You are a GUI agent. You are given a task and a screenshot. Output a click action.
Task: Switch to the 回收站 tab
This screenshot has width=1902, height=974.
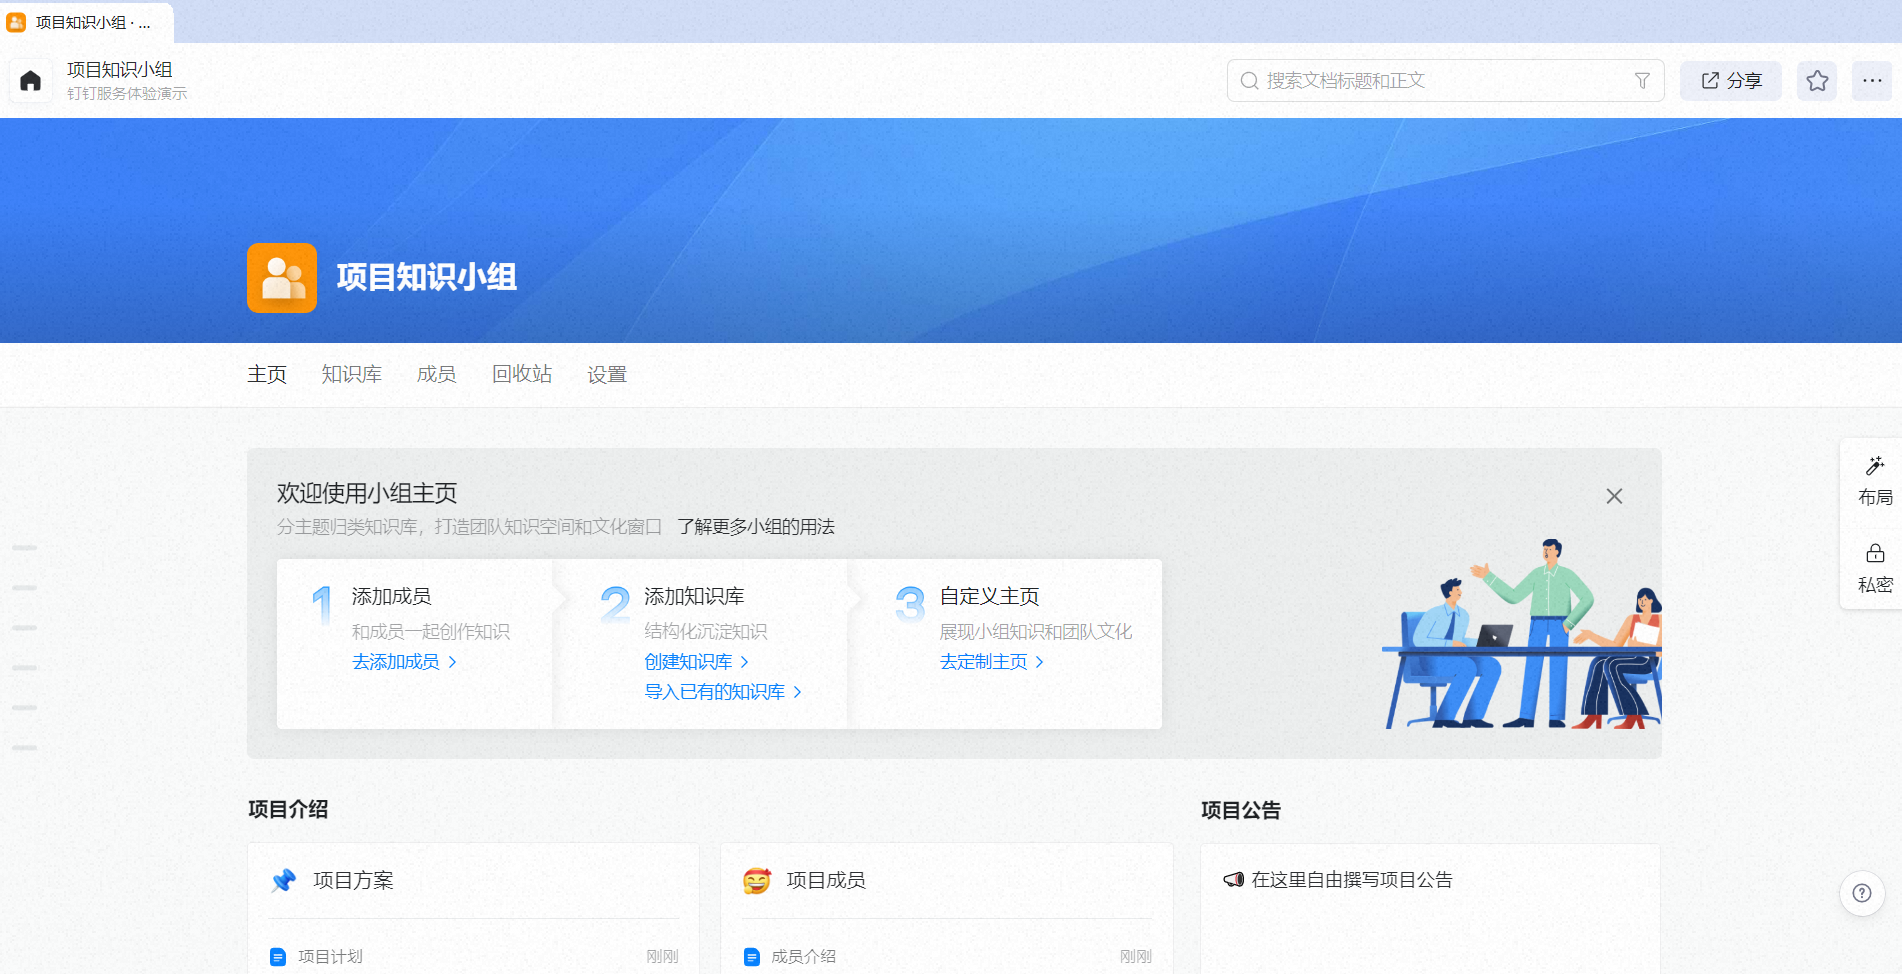522,374
